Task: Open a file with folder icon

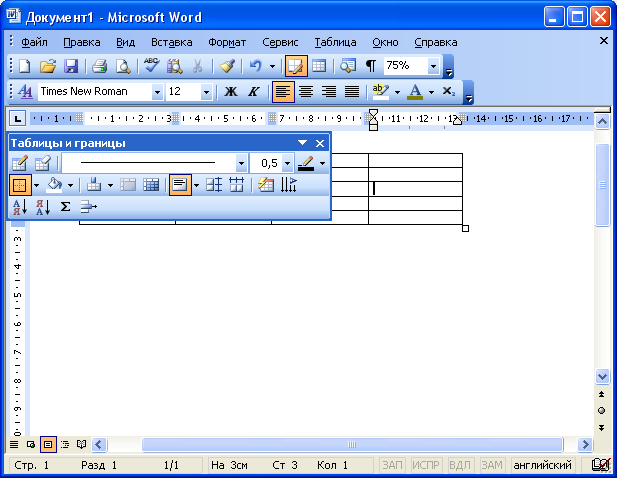Action: pos(48,66)
